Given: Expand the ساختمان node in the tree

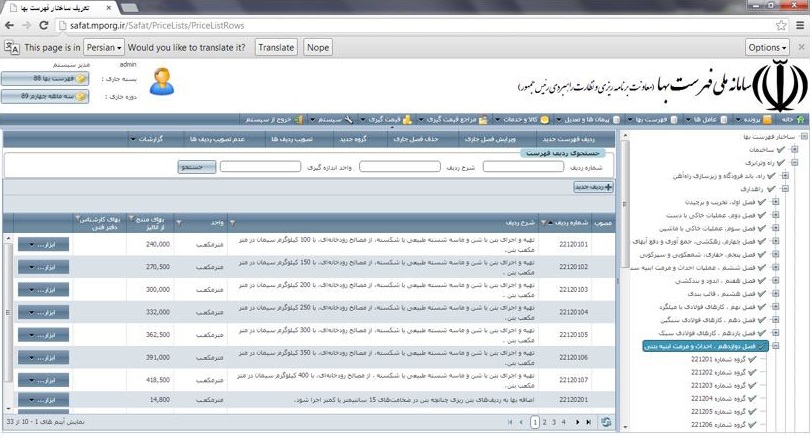Looking at the screenshot, I should pos(795,149).
